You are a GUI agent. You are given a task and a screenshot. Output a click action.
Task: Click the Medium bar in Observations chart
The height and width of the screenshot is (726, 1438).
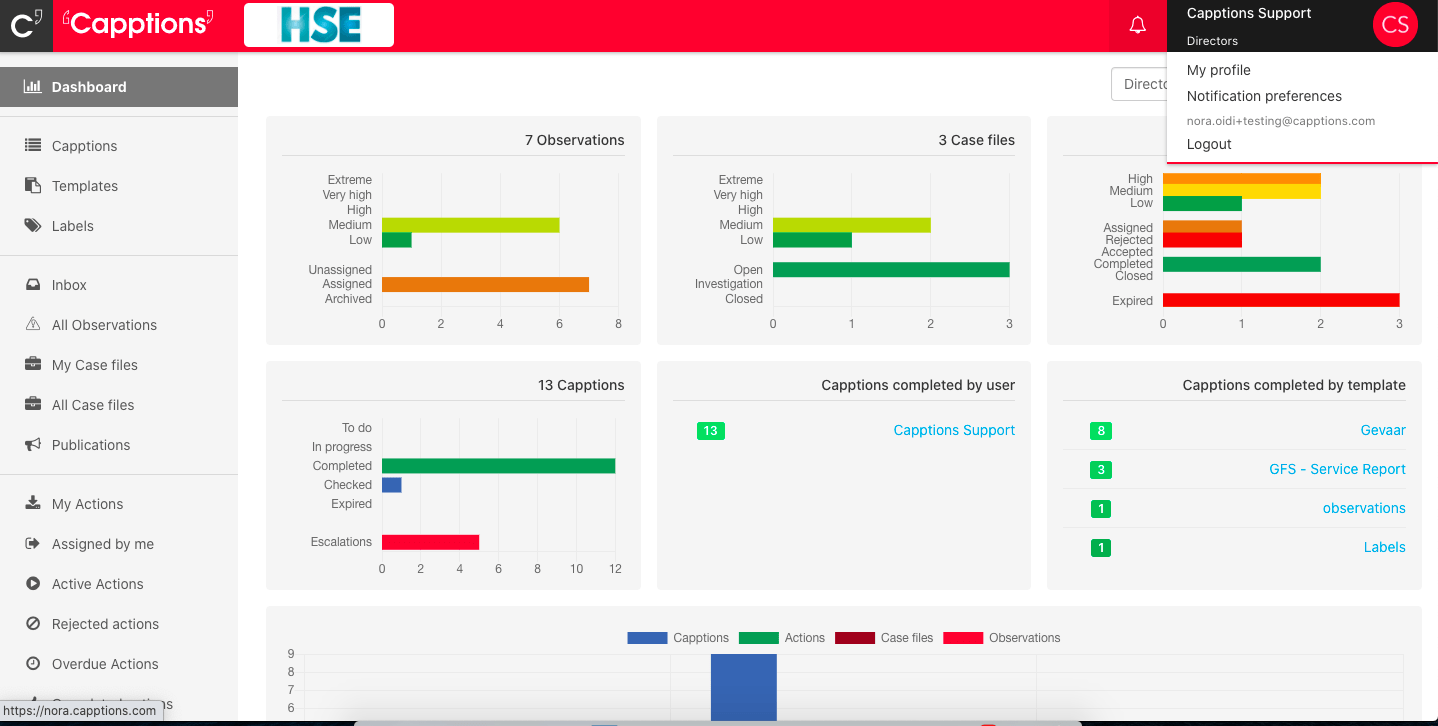click(471, 225)
